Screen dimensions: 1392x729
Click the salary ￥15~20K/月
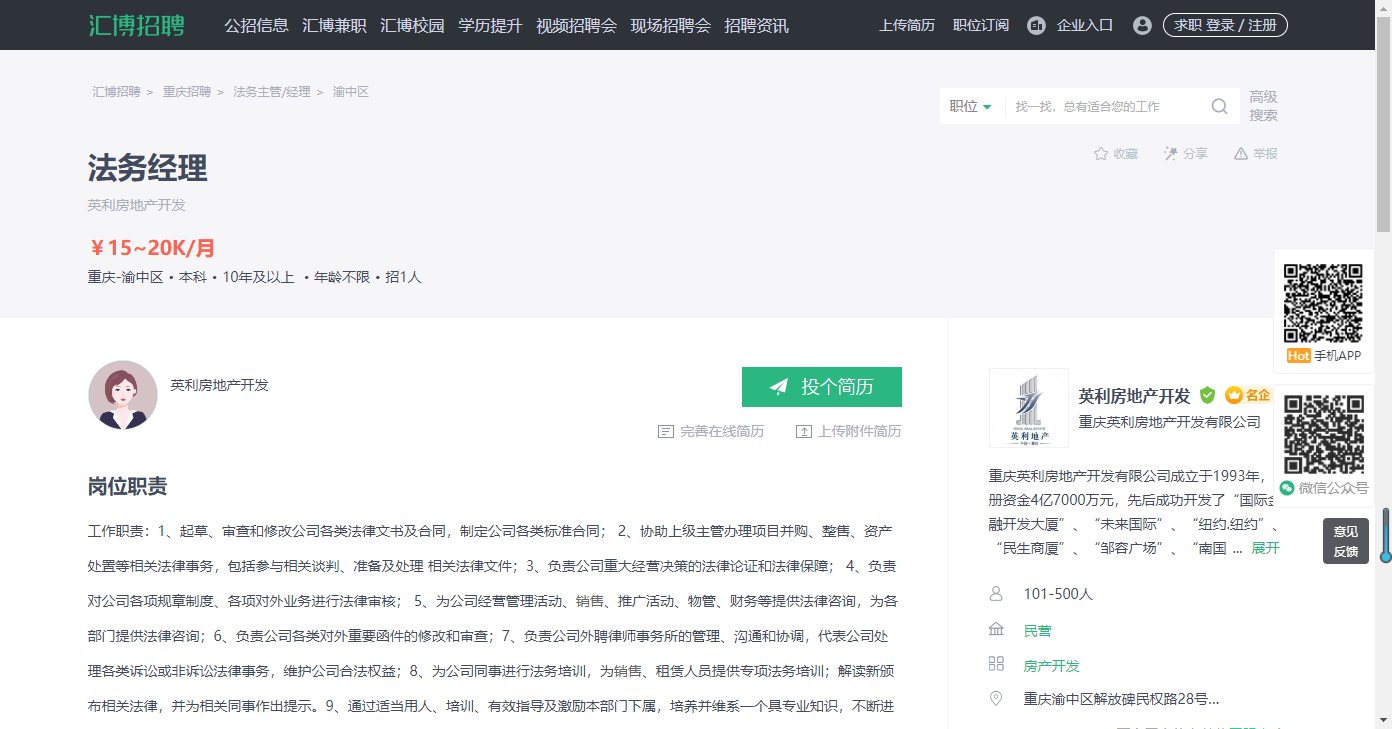tap(152, 248)
